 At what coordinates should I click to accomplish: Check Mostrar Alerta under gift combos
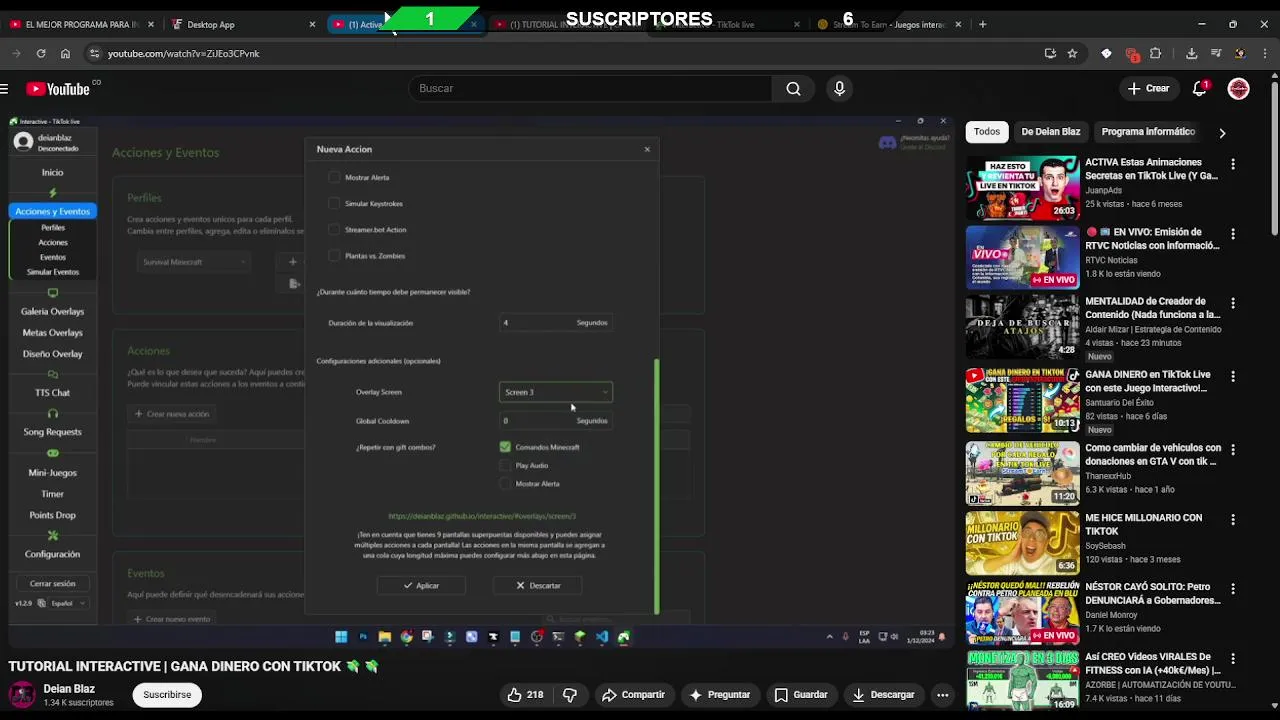pos(505,483)
